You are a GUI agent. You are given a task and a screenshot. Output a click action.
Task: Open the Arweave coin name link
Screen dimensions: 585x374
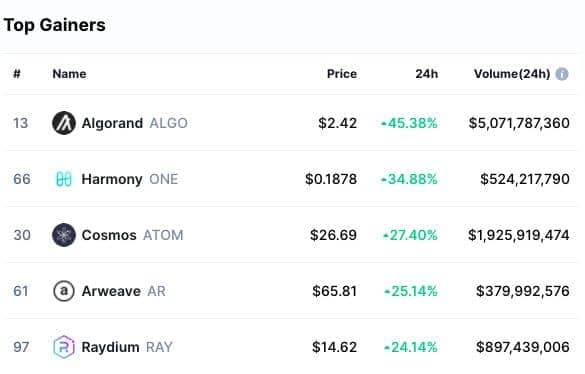click(x=111, y=291)
